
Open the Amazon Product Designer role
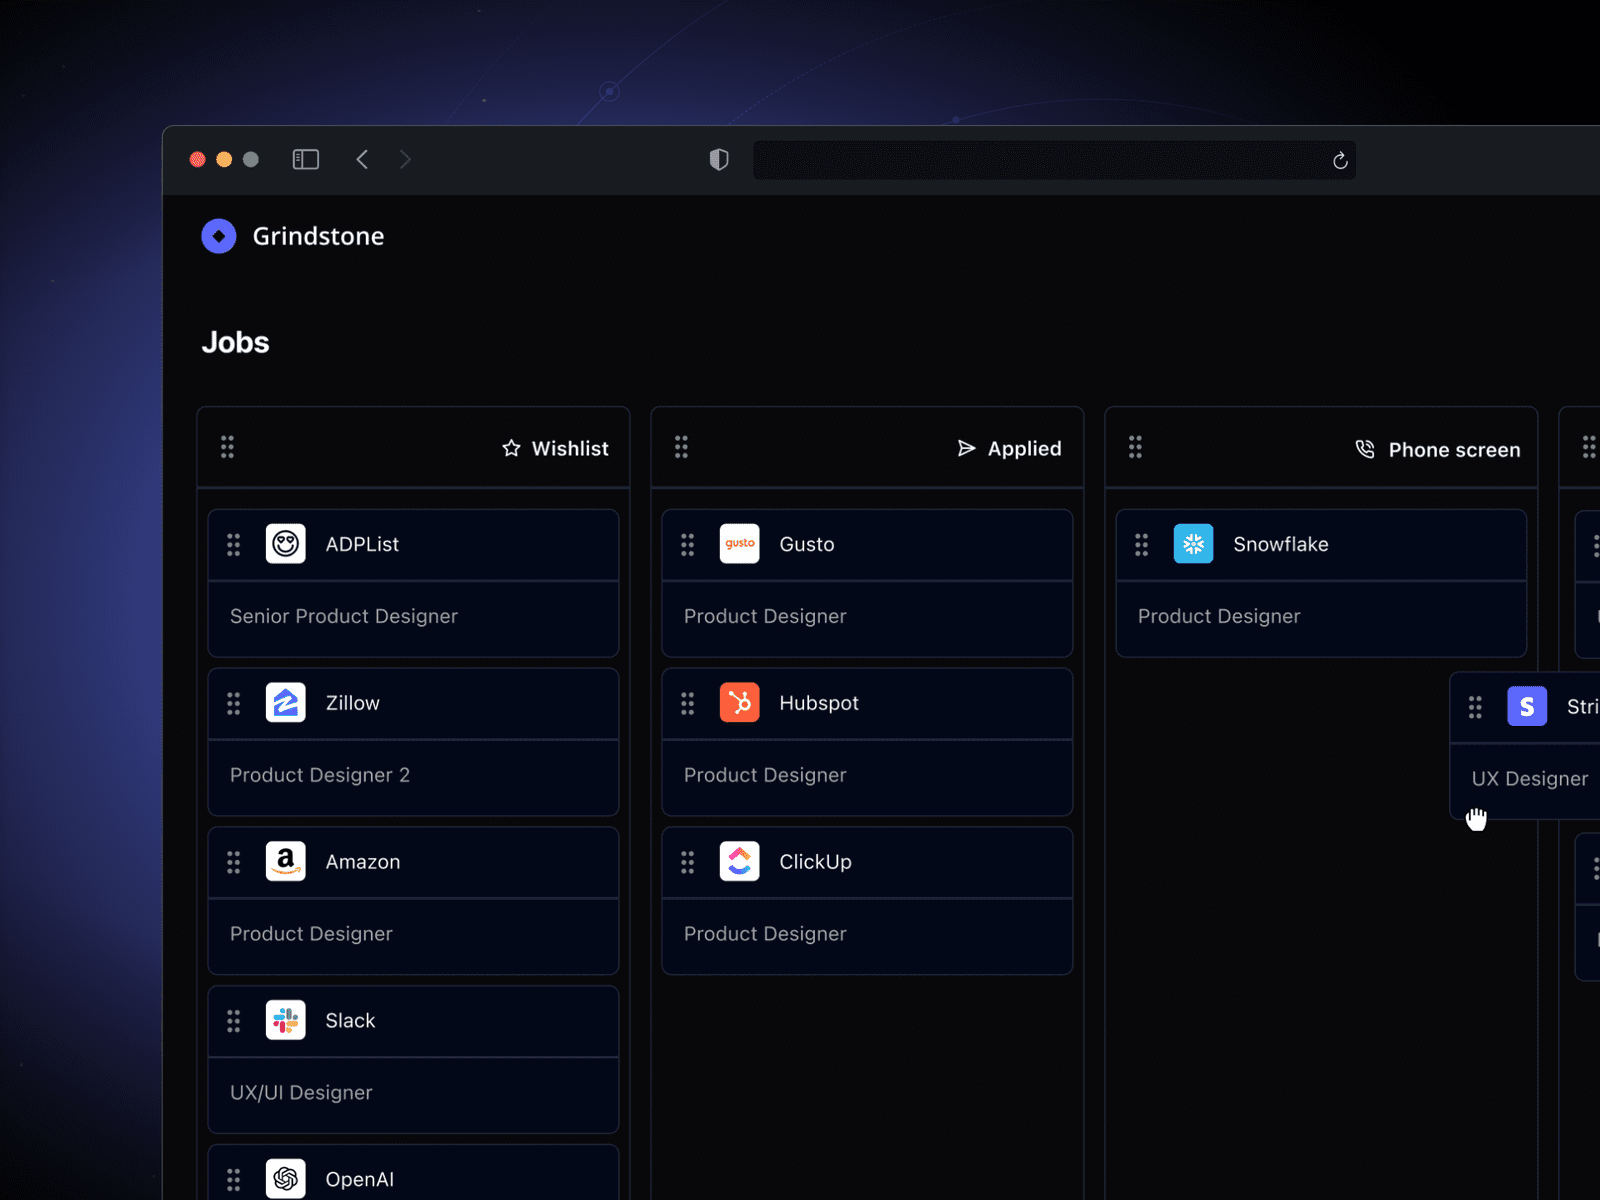tap(311, 934)
